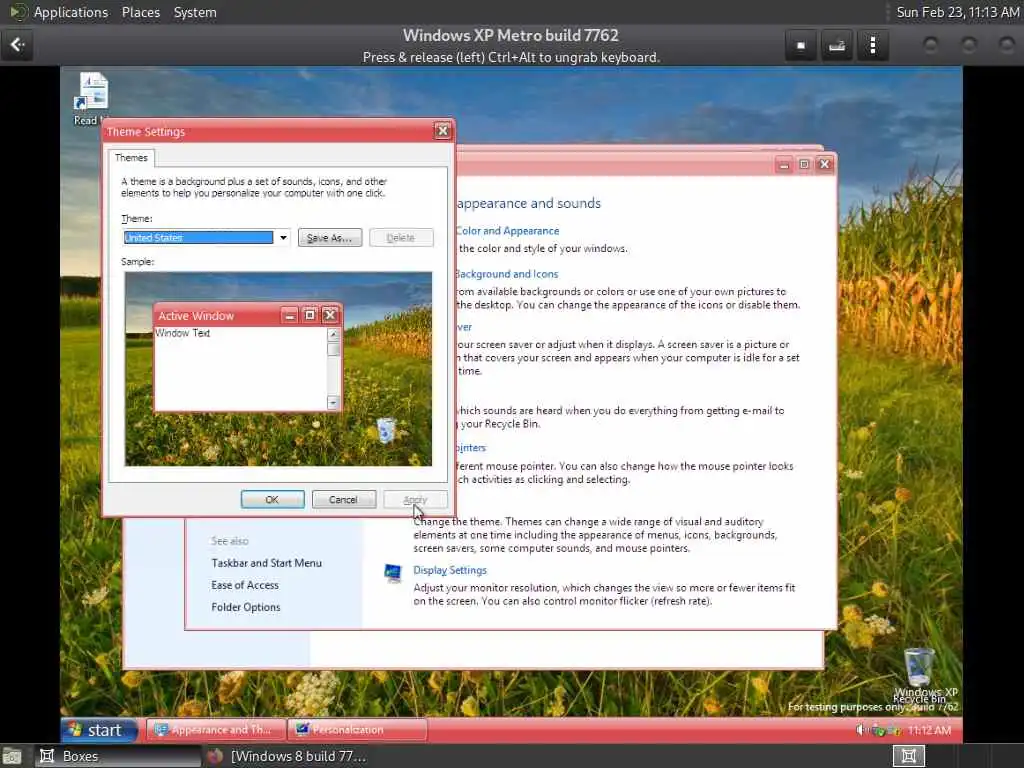The width and height of the screenshot is (1024, 768).
Task: Open the Places menu
Action: pos(140,12)
